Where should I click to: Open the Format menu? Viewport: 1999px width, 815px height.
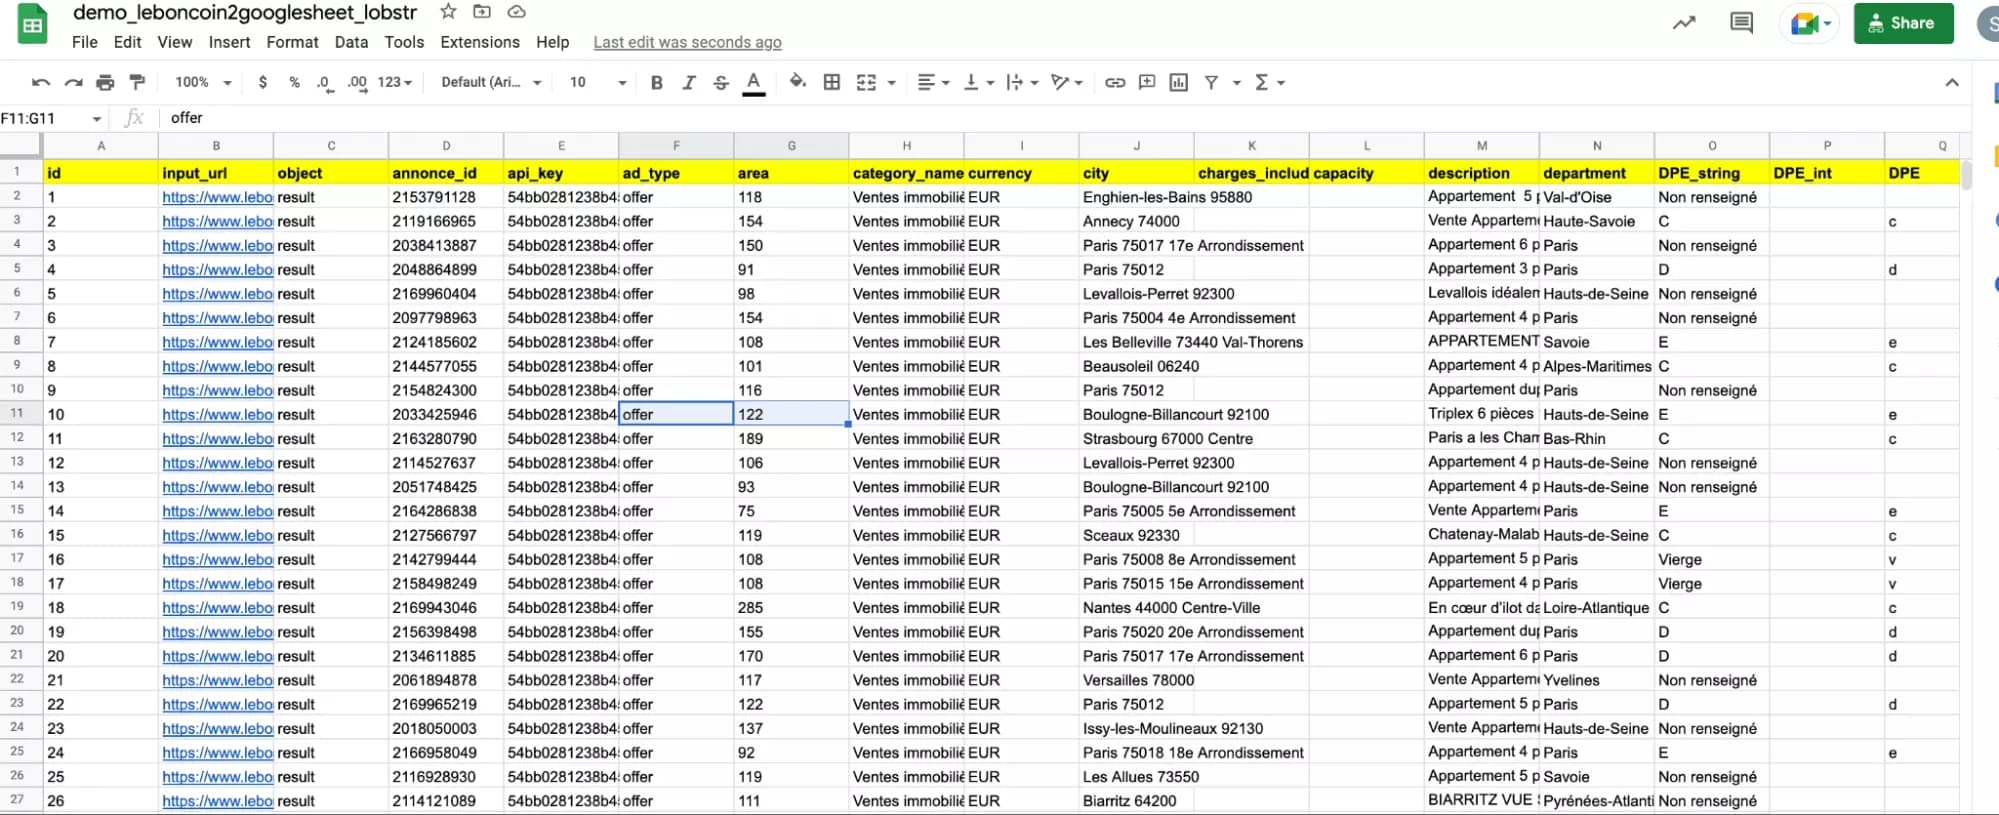pos(292,42)
